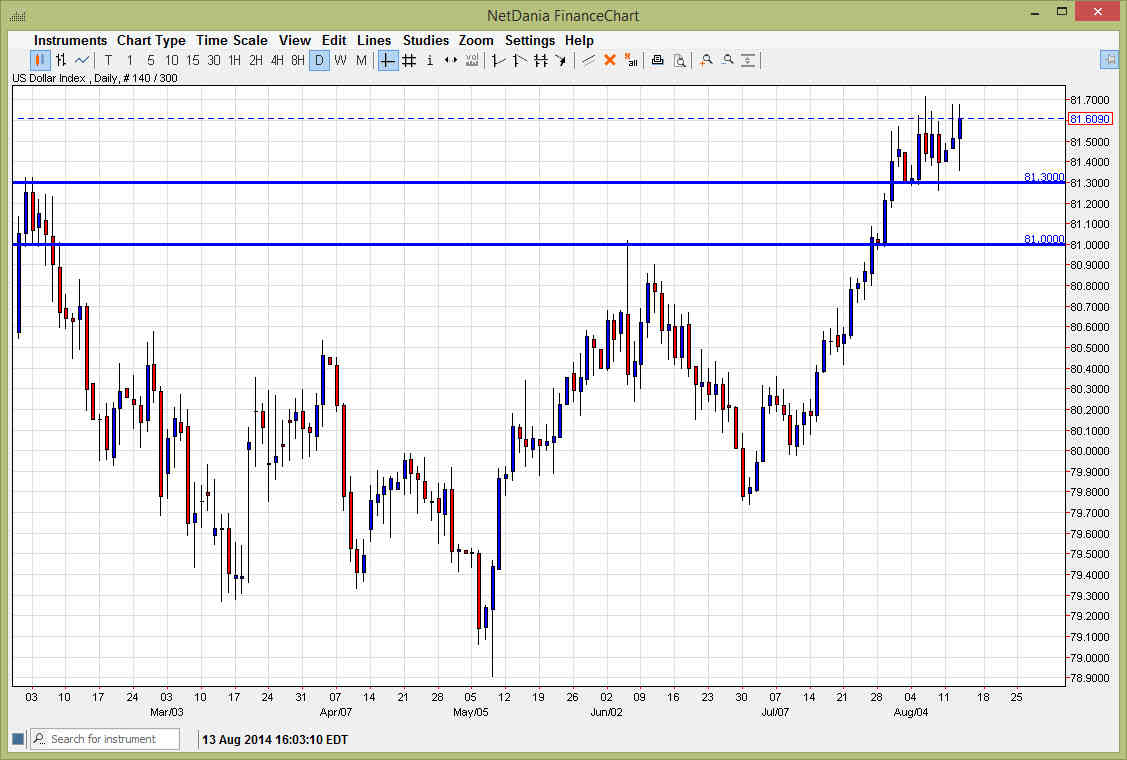The width and height of the screenshot is (1127, 760).
Task: Switch to the Weekly timescale with W
Action: tap(340, 60)
